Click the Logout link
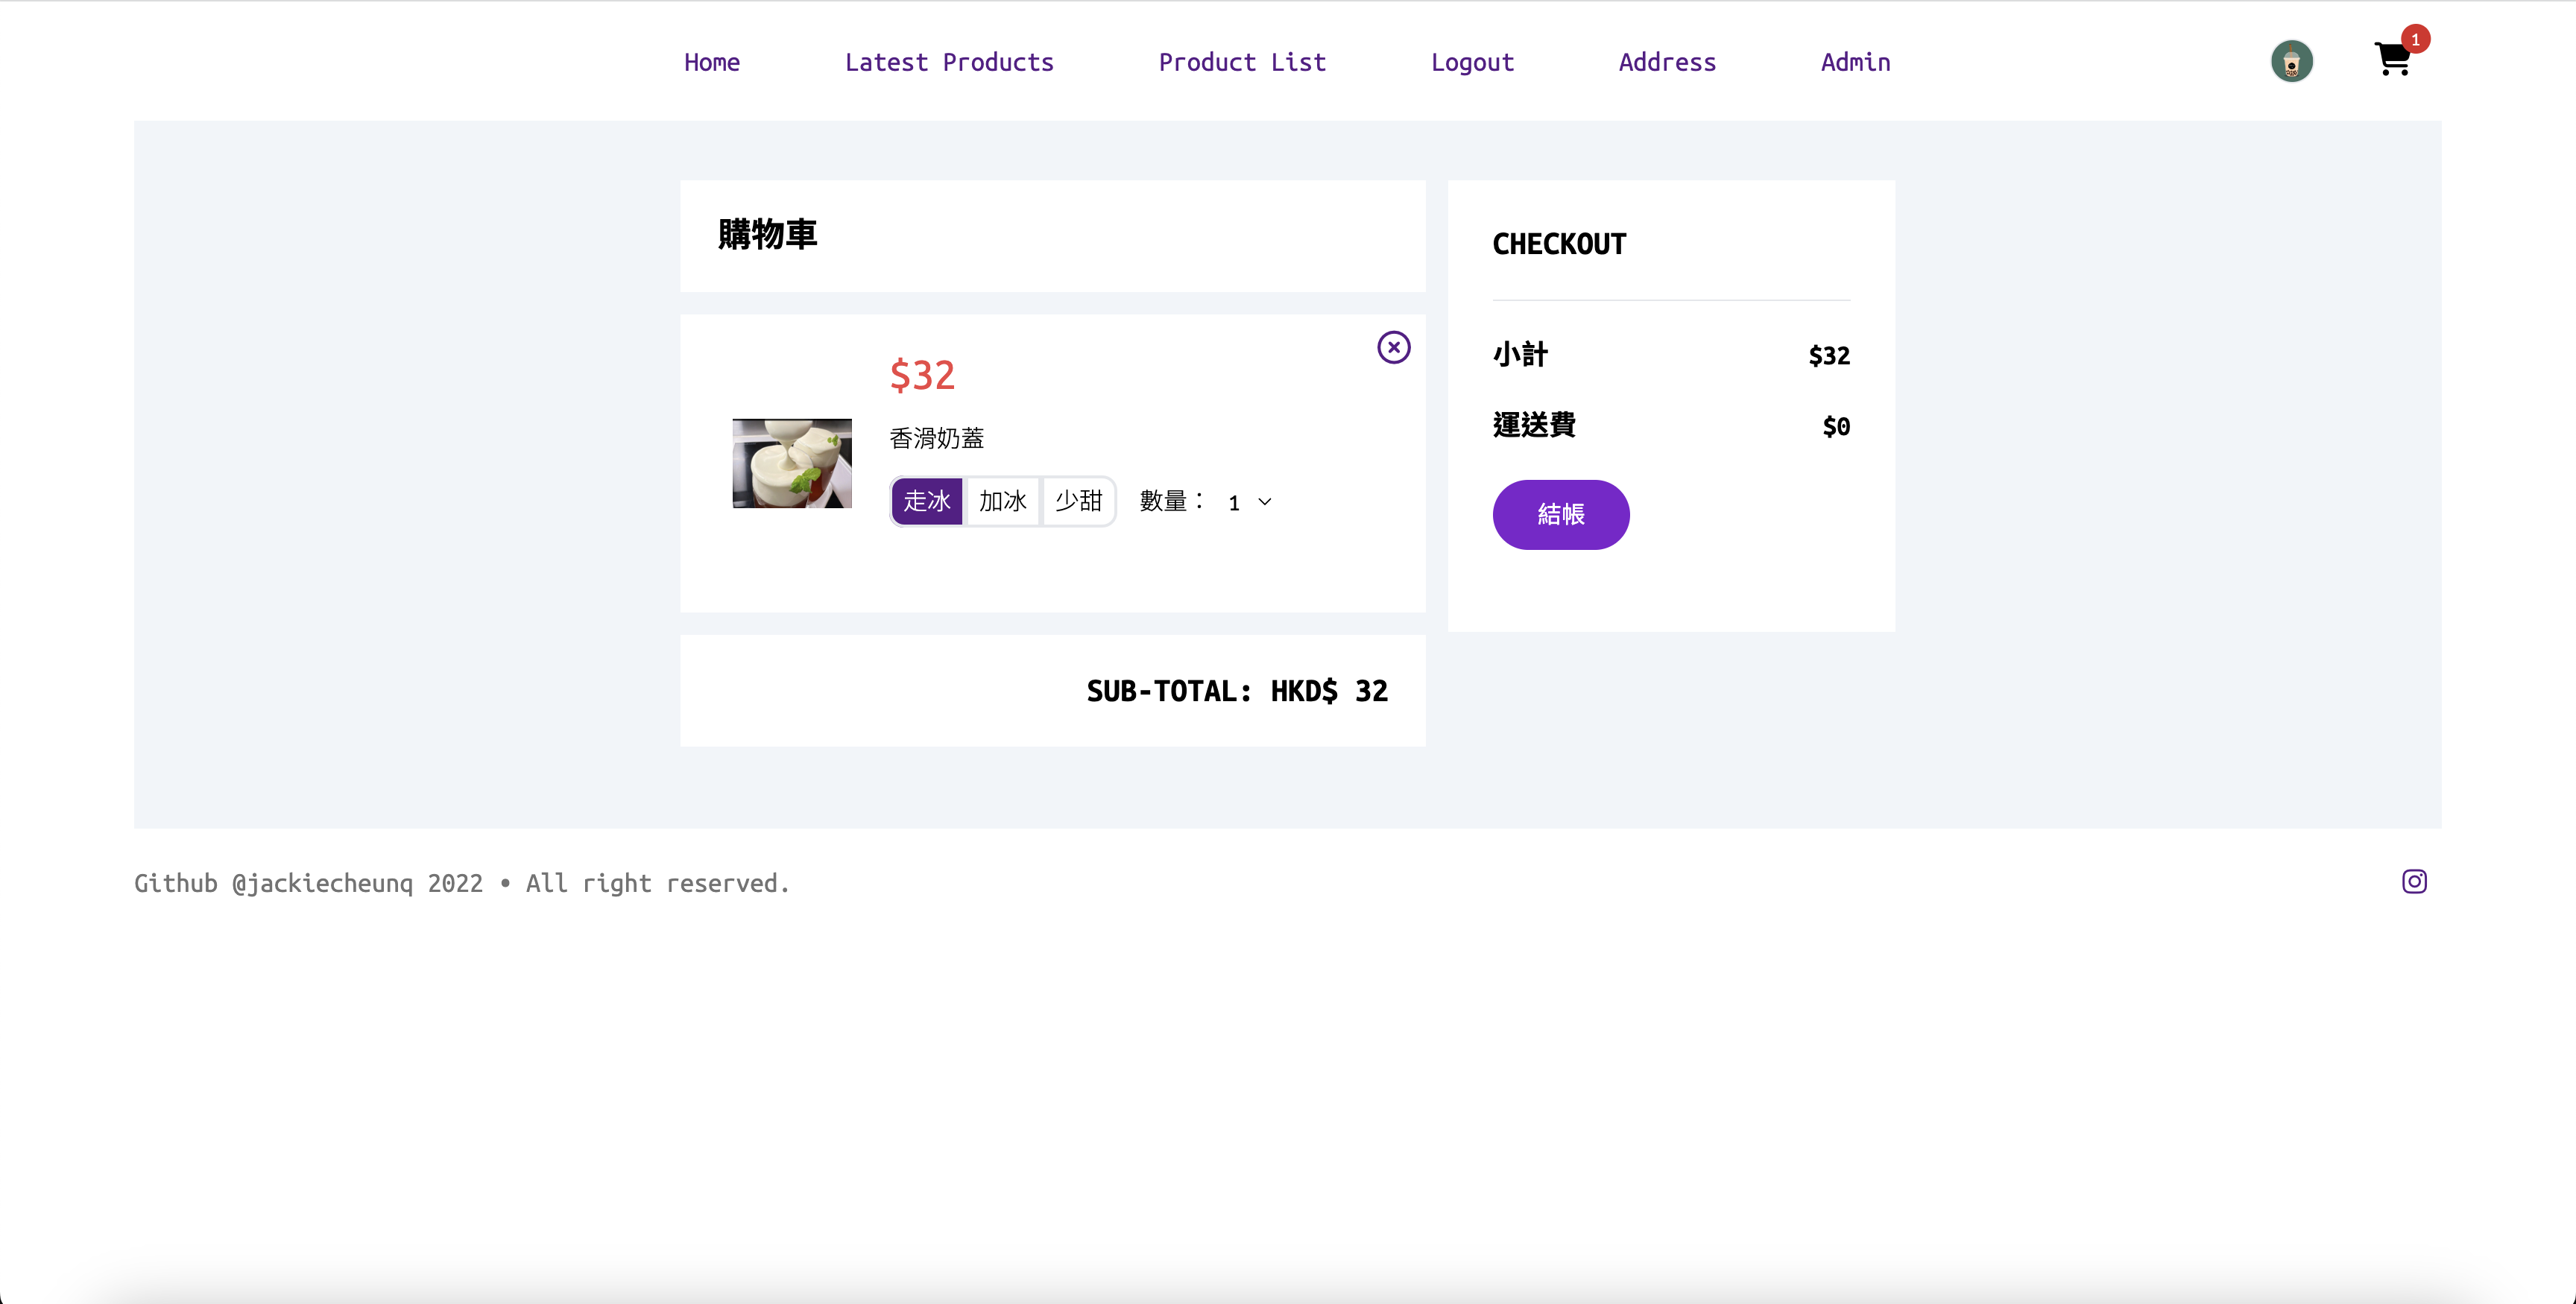The image size is (2576, 1304). [x=1472, y=62]
